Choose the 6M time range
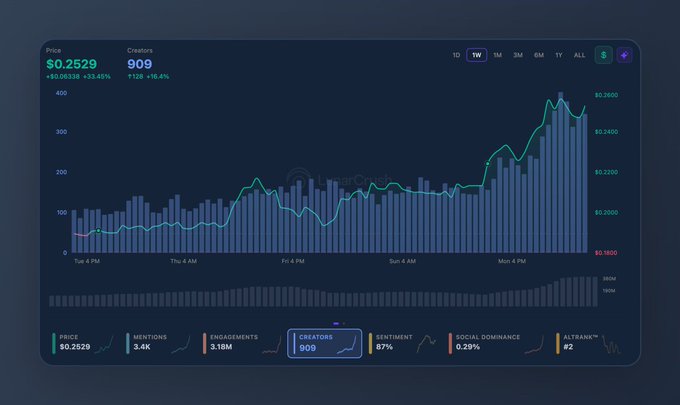 (539, 55)
